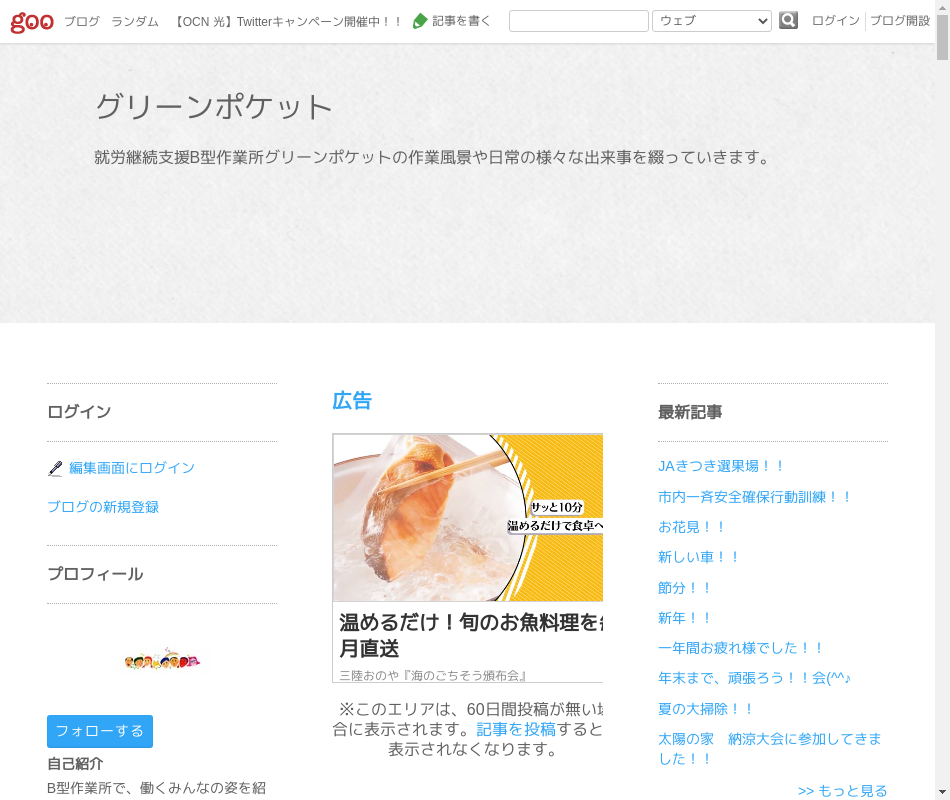Click the vertical page scrollbar
The image size is (950, 800).
point(942,400)
